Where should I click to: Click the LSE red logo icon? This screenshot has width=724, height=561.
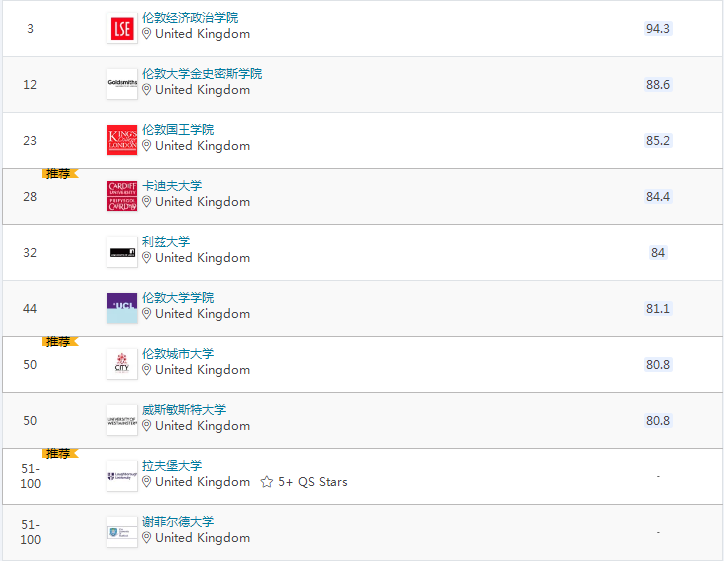coord(122,28)
